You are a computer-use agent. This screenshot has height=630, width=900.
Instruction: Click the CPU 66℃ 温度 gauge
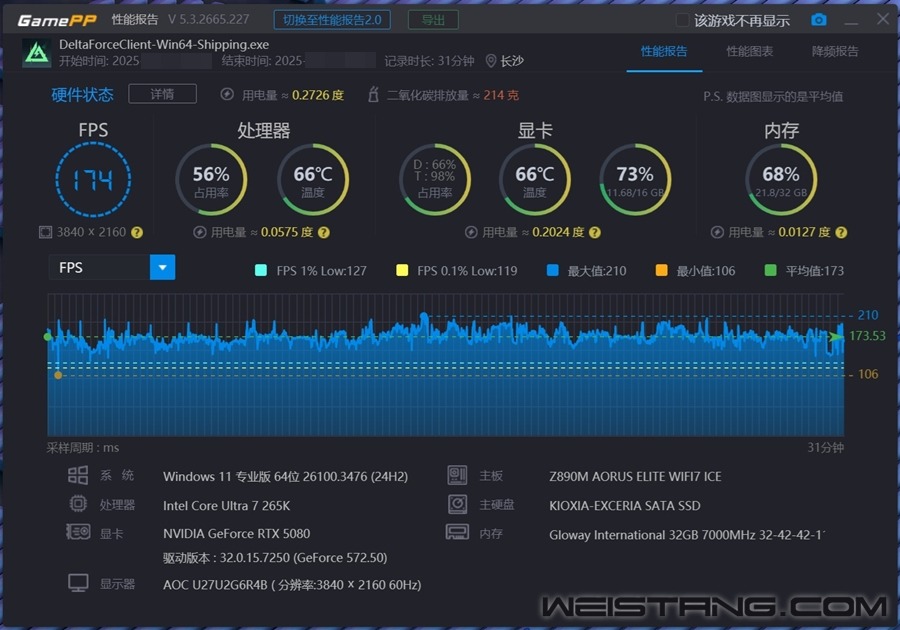tap(313, 180)
